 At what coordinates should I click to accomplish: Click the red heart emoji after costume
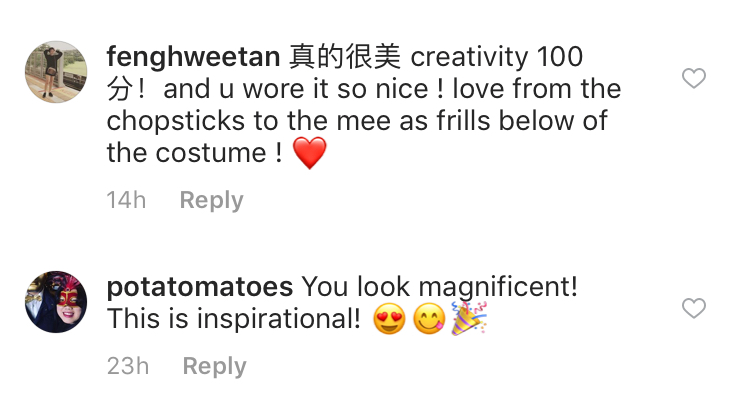pyautogui.click(x=309, y=153)
